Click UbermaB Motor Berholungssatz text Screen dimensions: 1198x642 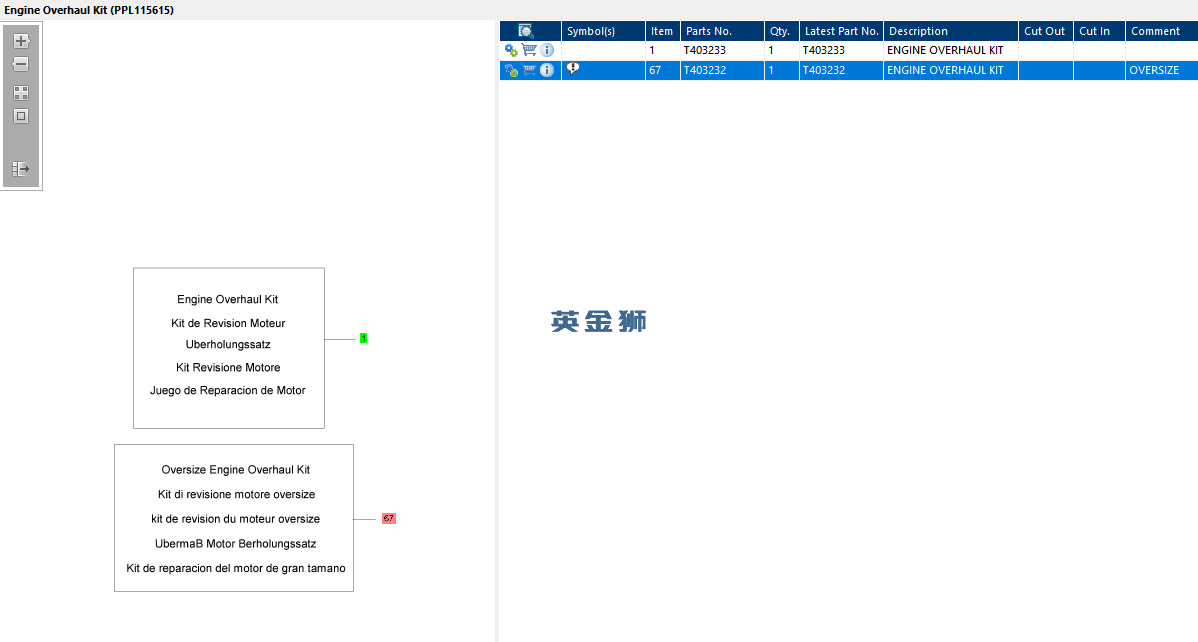[235, 544]
